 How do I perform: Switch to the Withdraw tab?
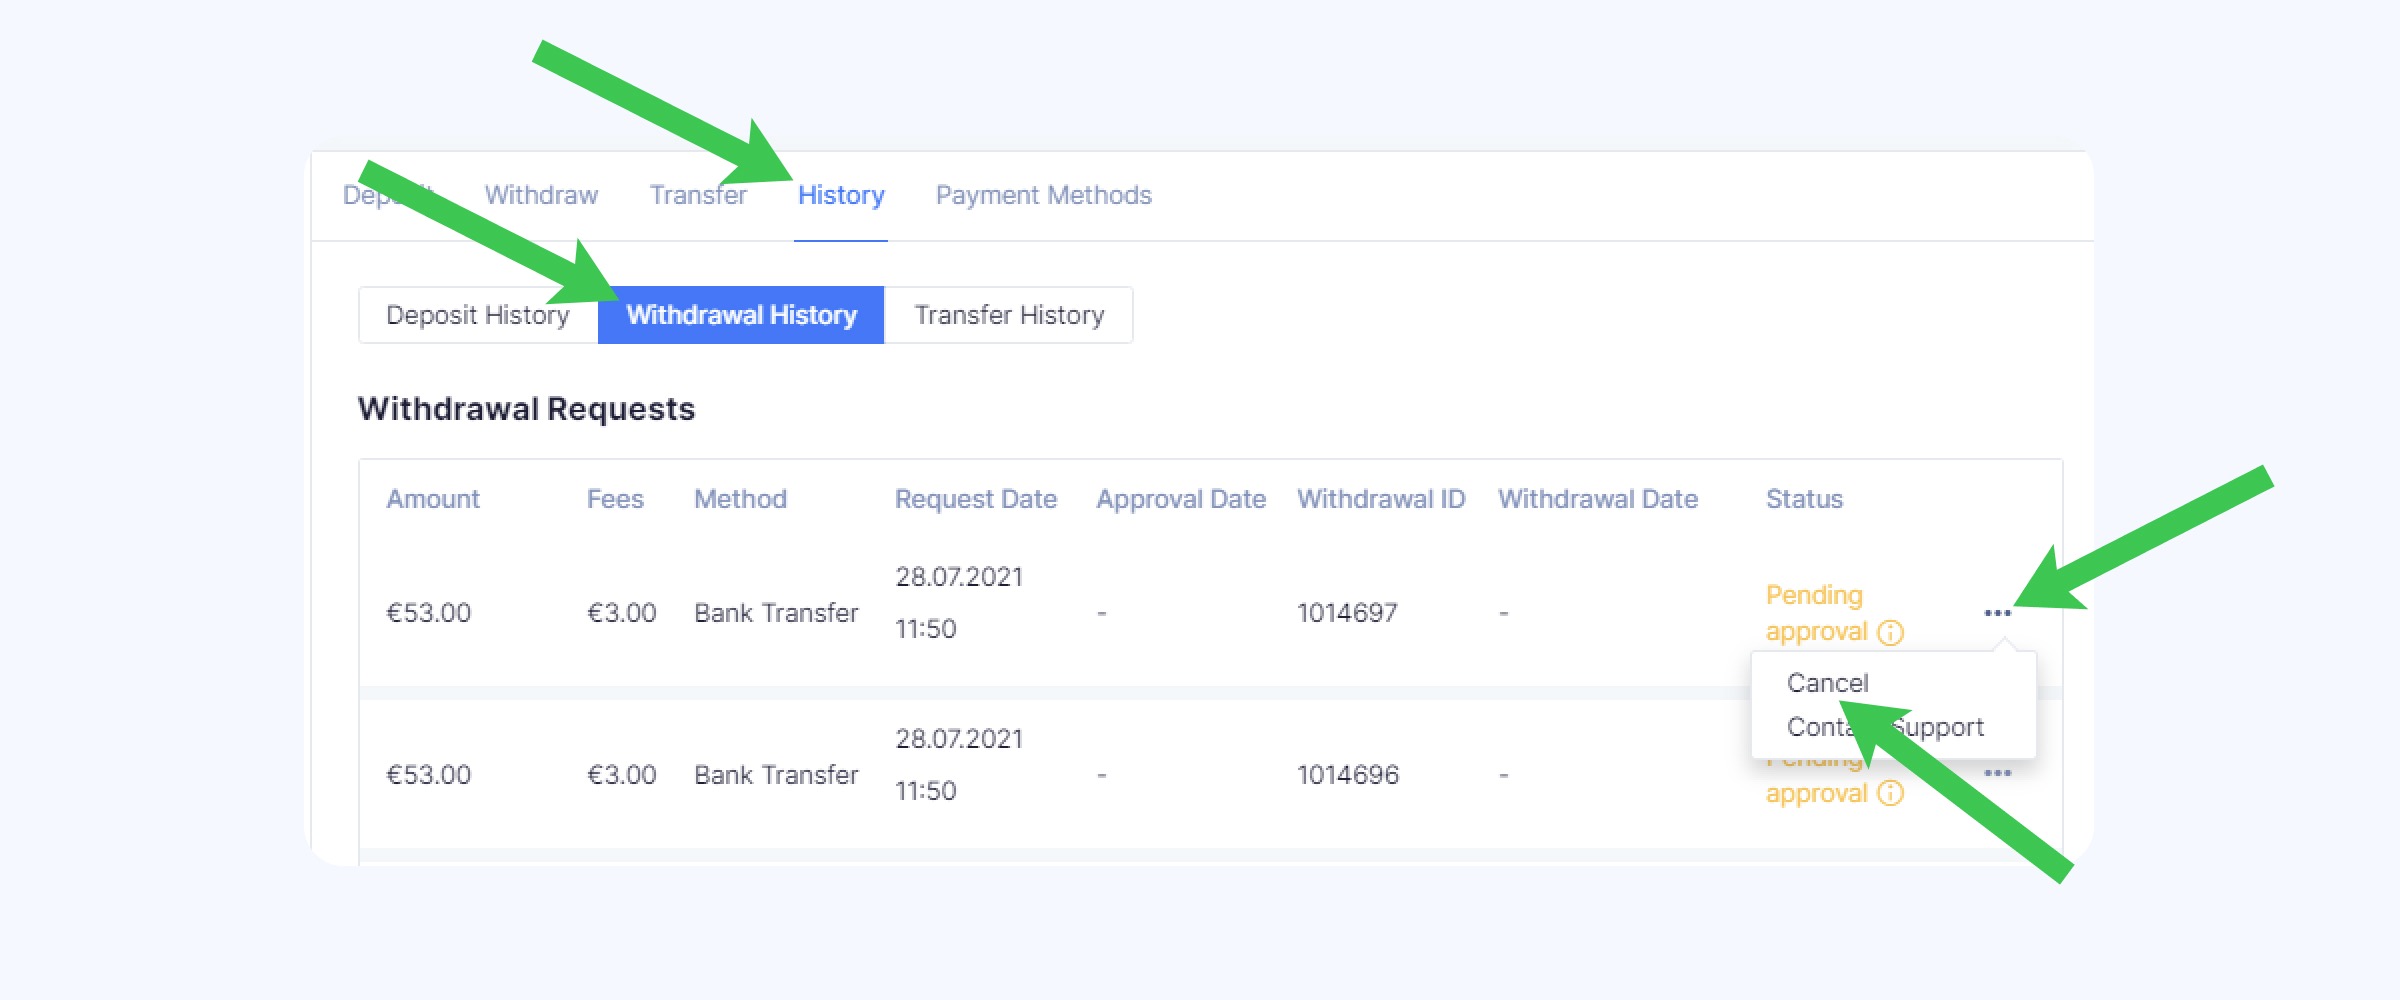click(541, 195)
